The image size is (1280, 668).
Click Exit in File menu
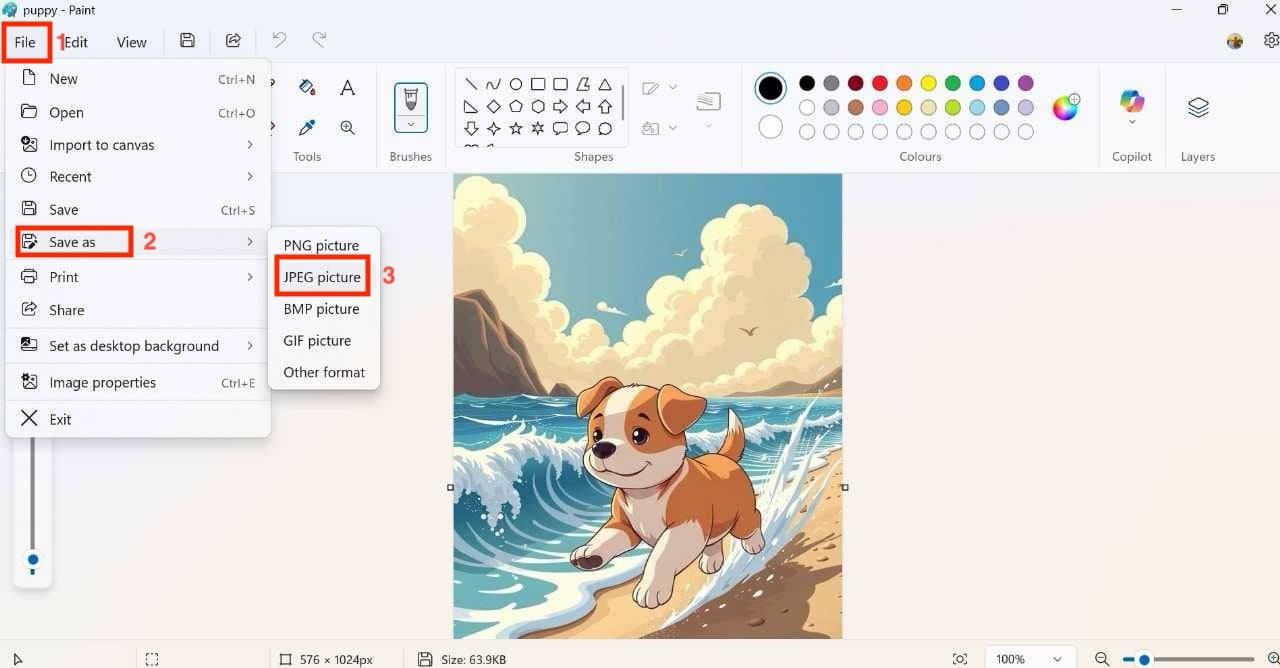[x=138, y=419]
